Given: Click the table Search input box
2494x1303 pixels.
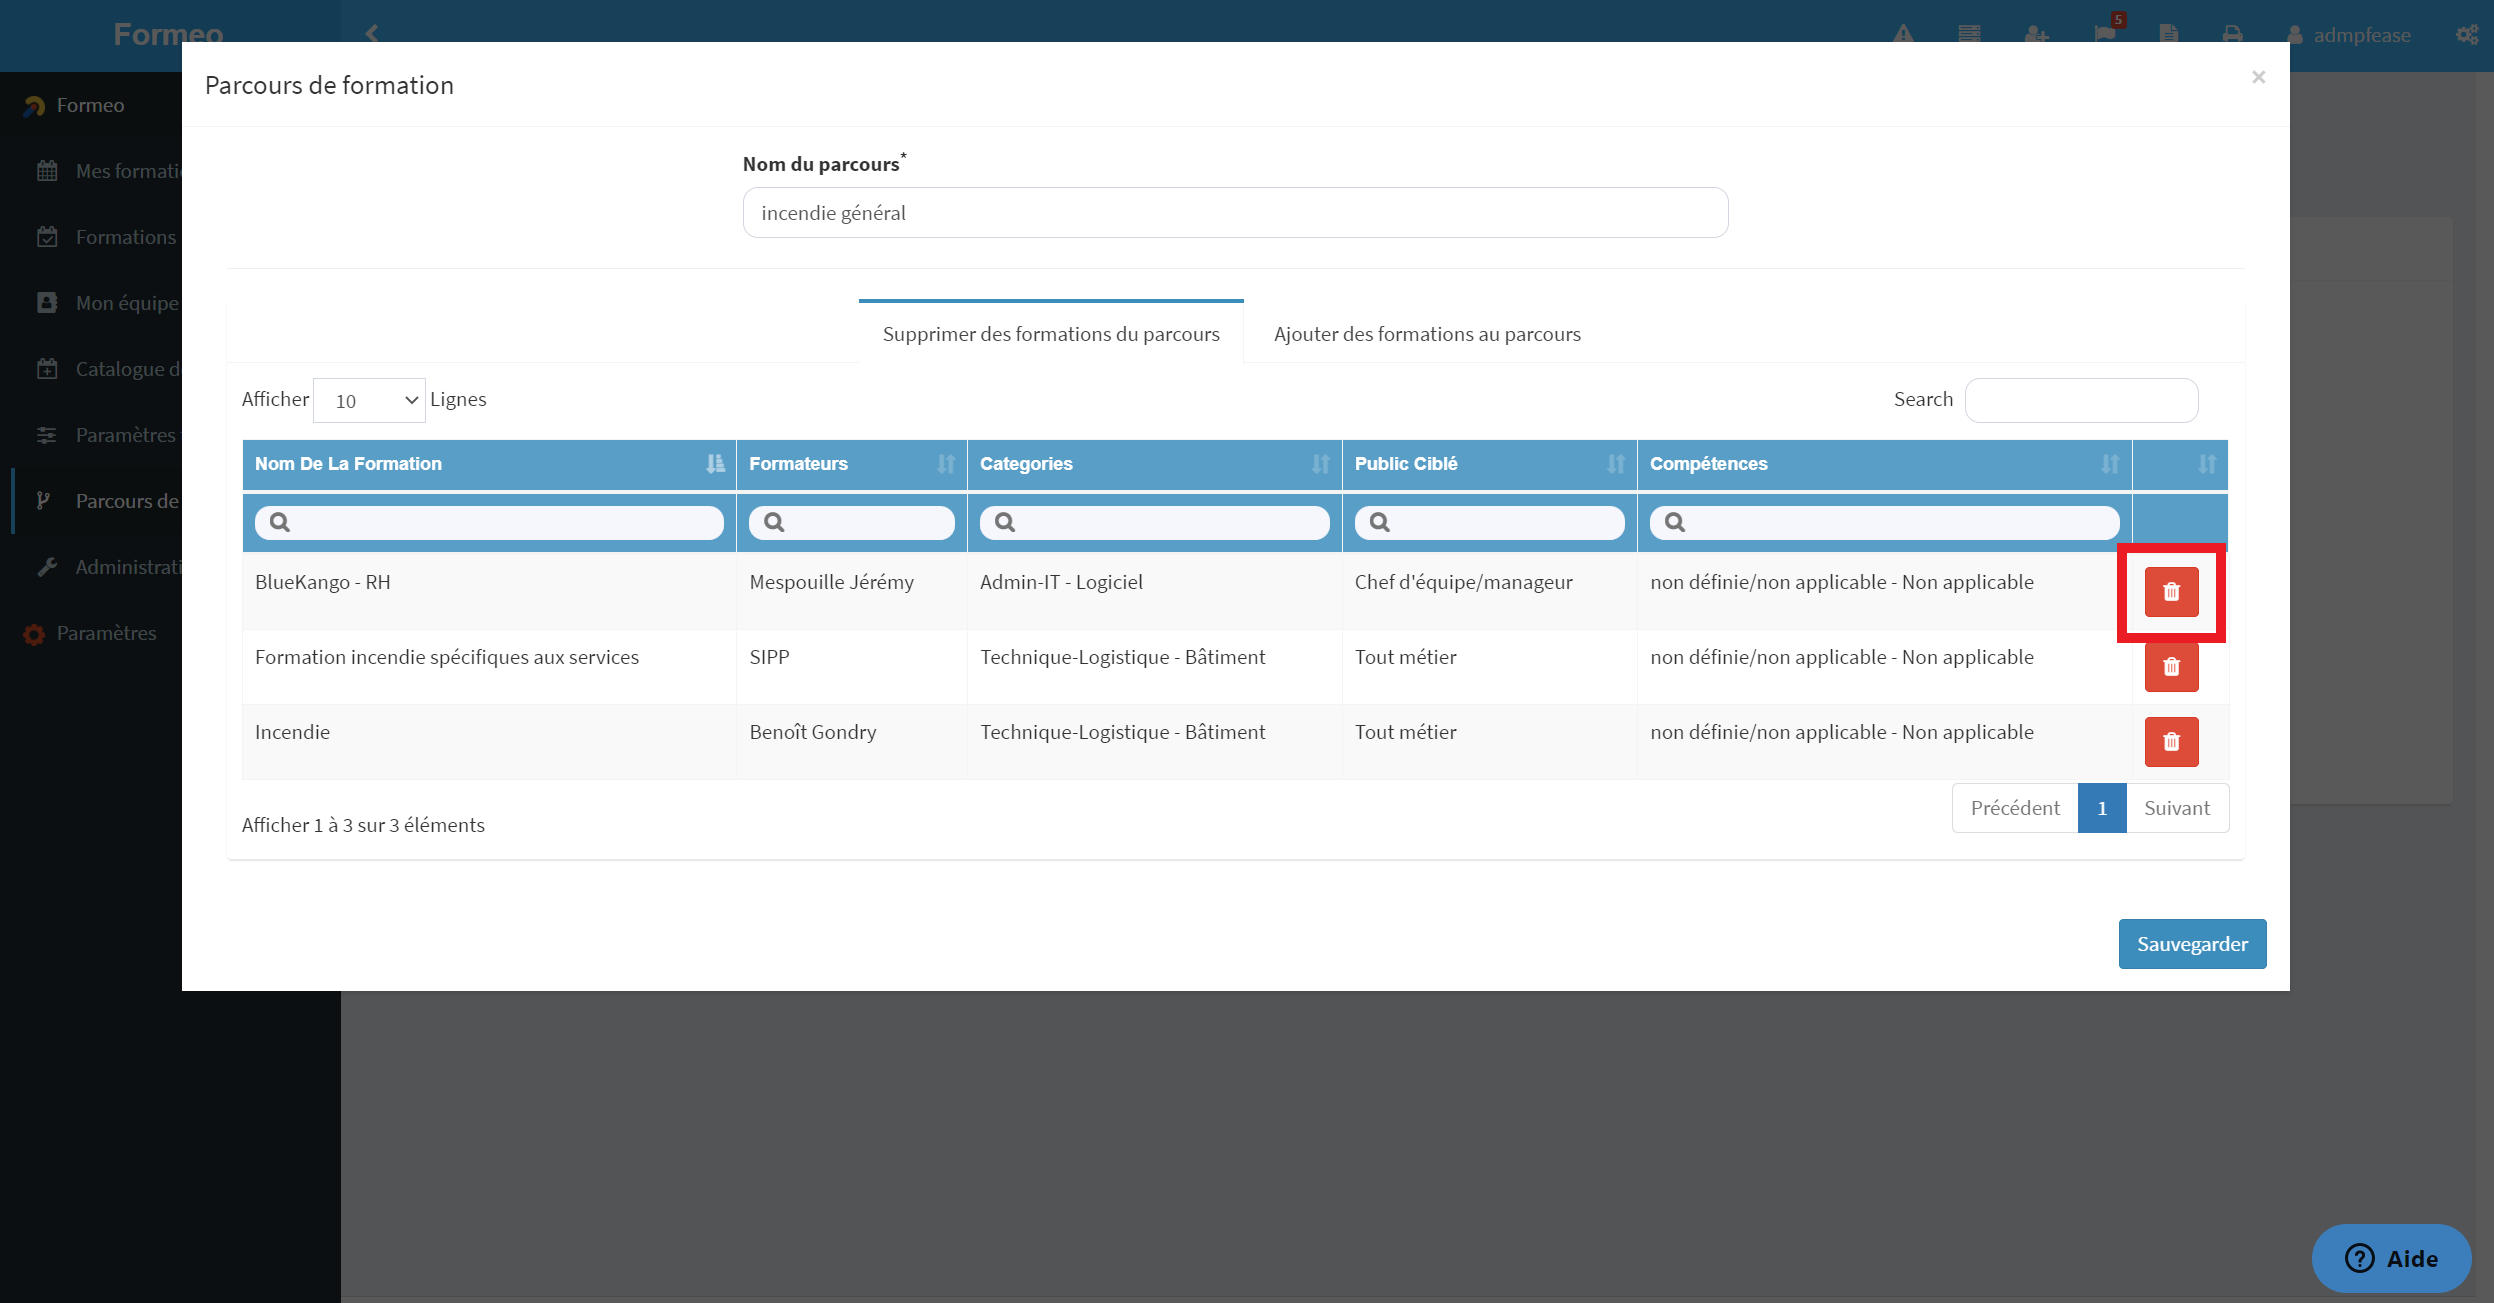Looking at the screenshot, I should pos(2081,400).
